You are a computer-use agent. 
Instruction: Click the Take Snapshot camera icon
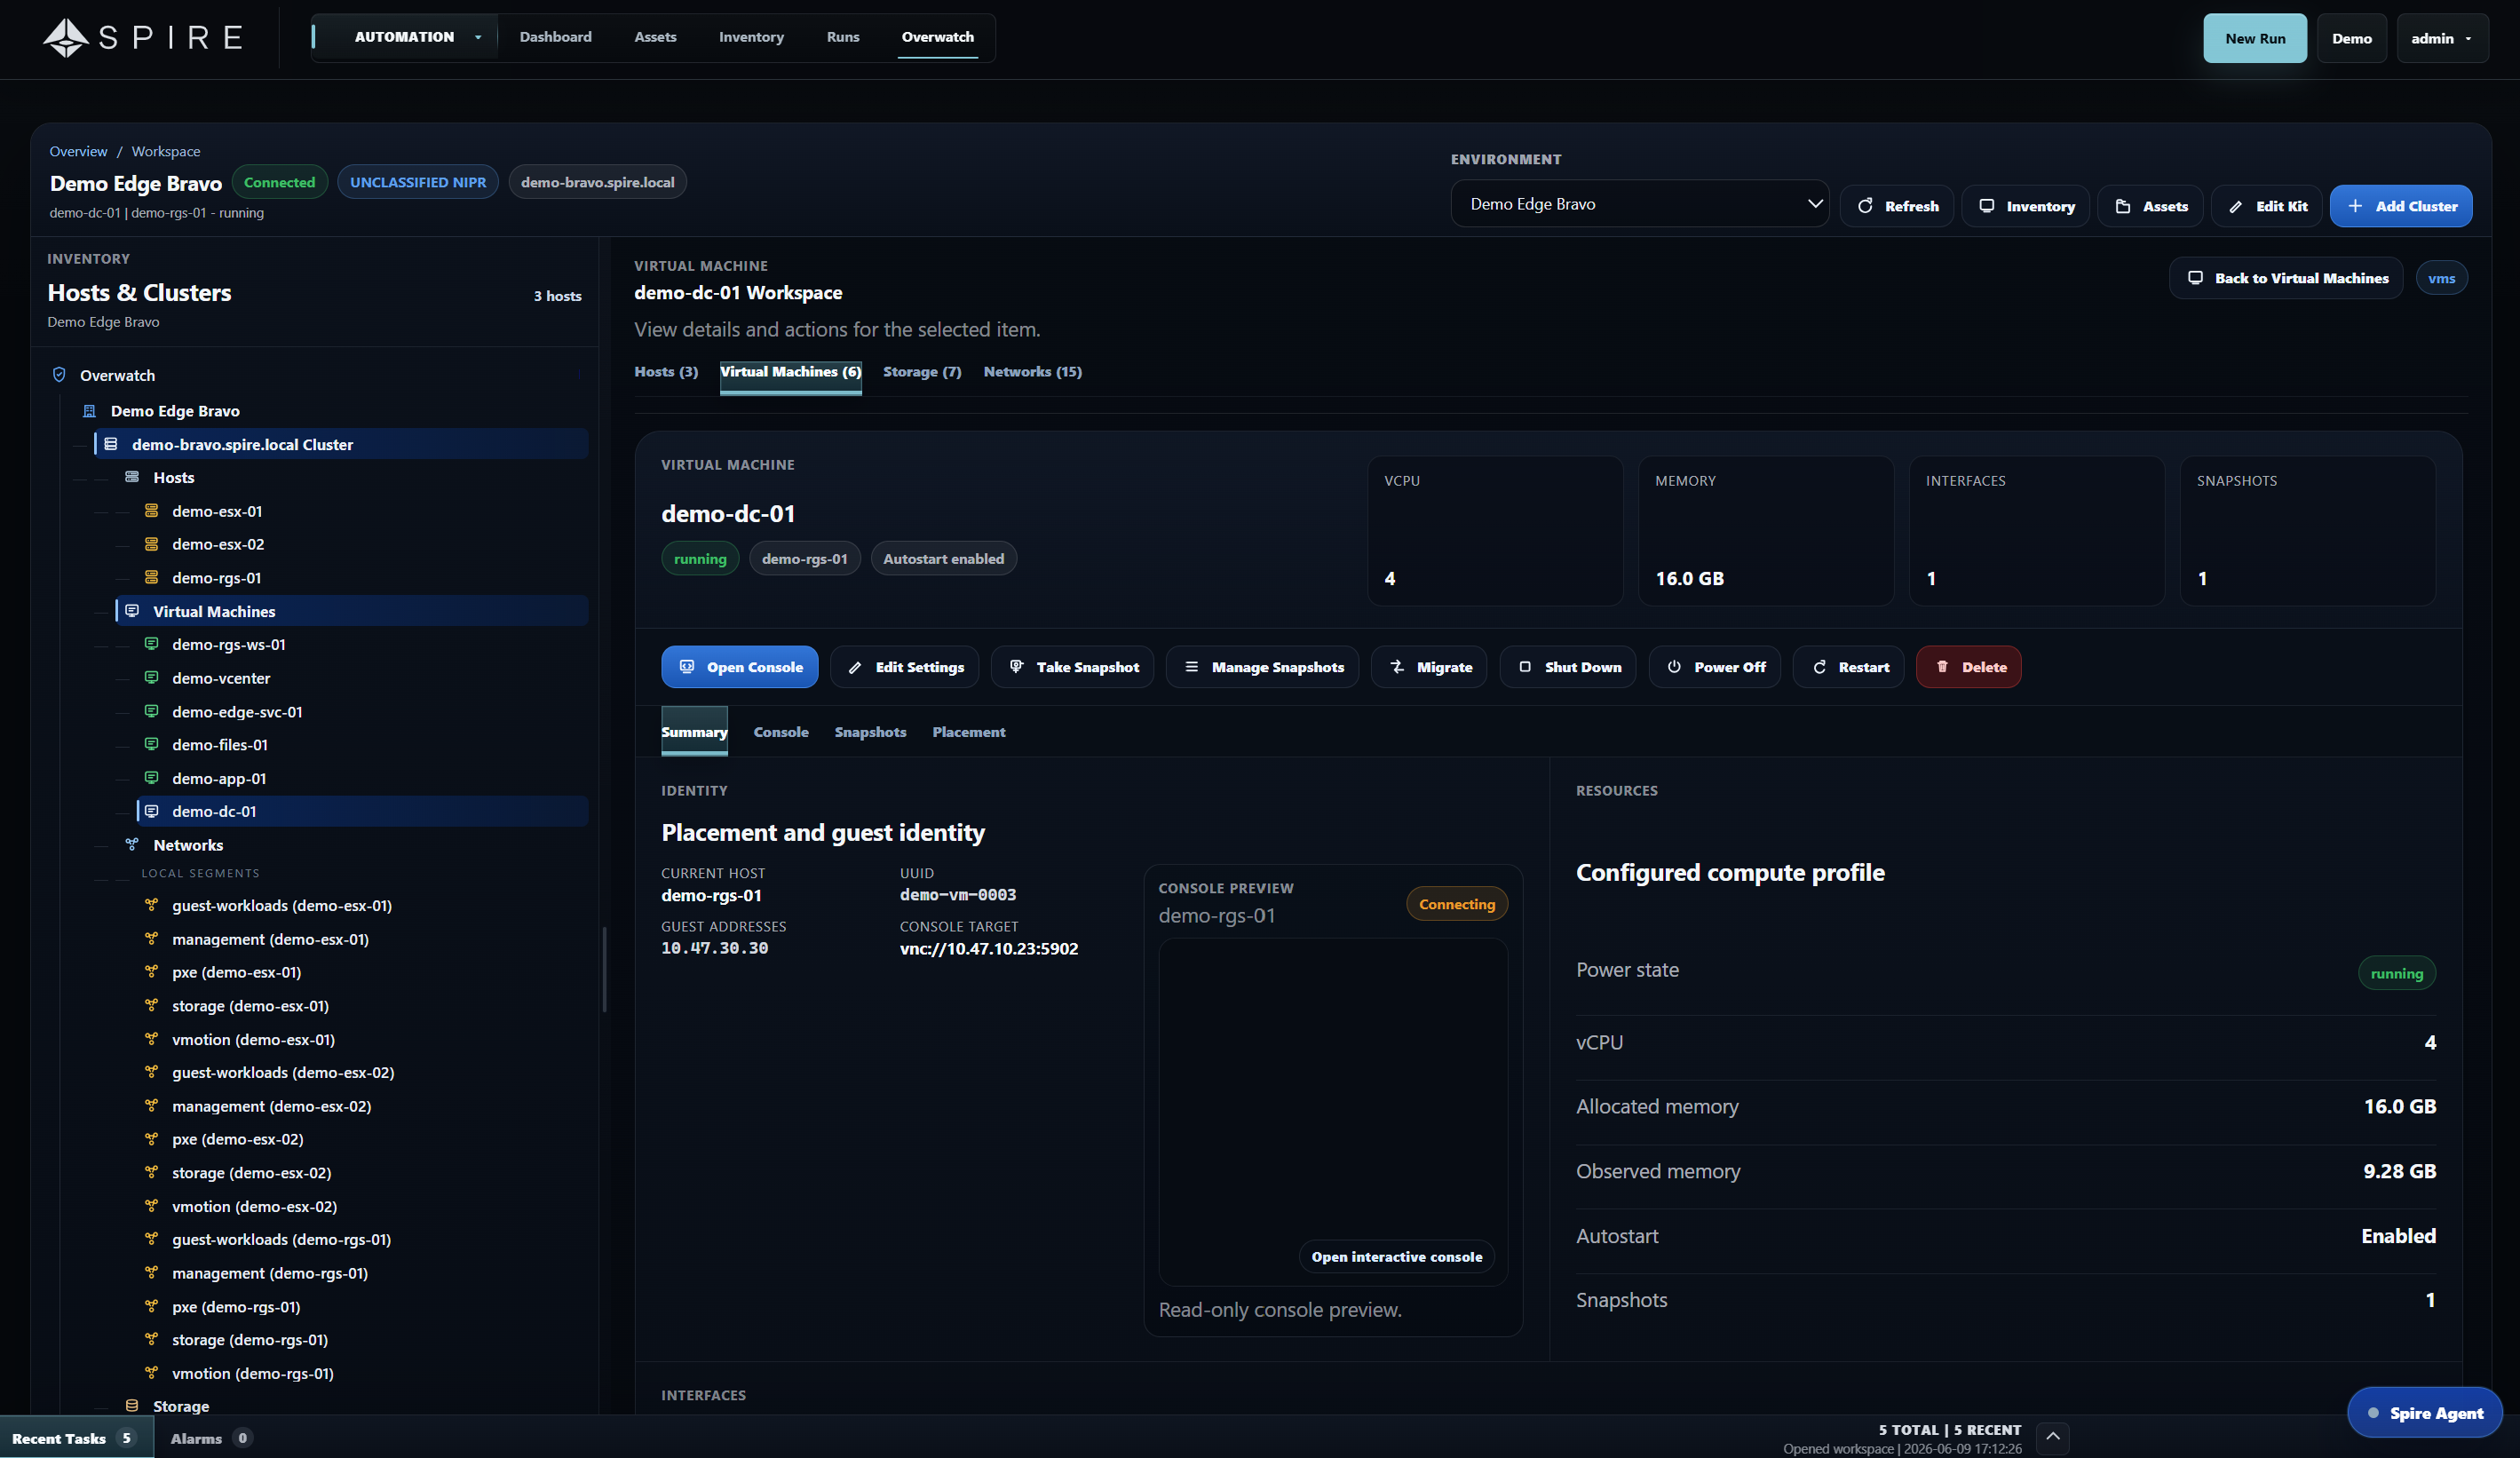pyautogui.click(x=1016, y=667)
